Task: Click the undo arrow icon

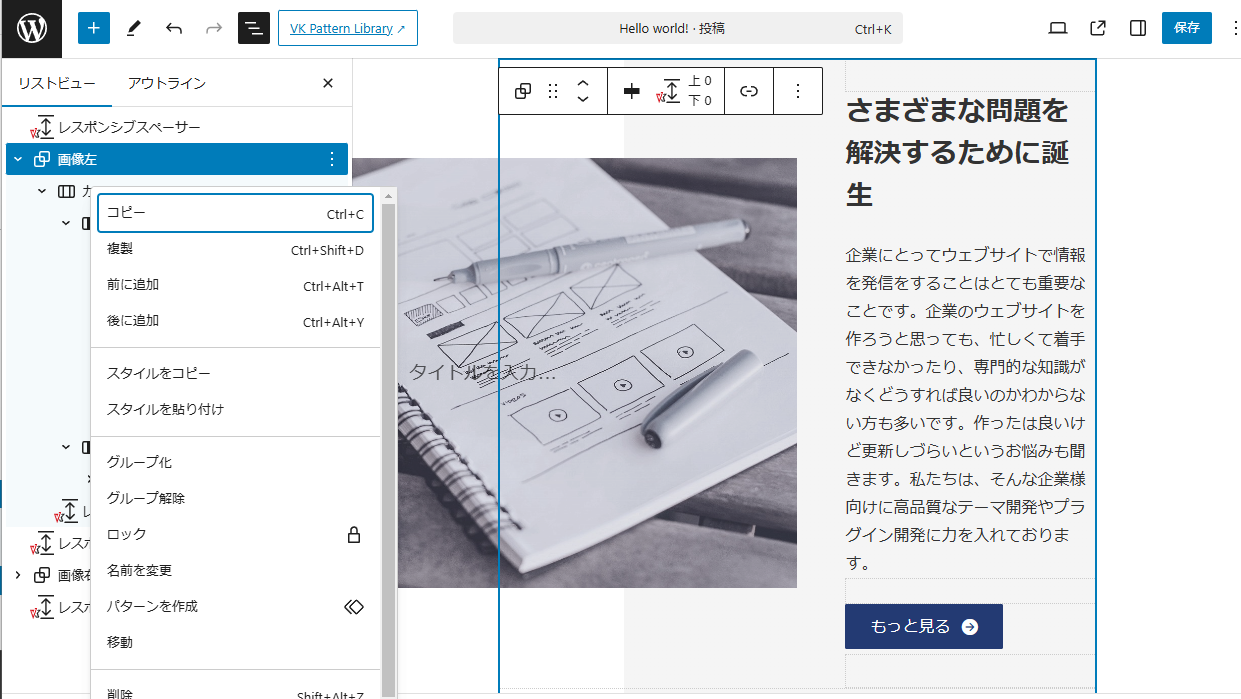Action: click(174, 28)
